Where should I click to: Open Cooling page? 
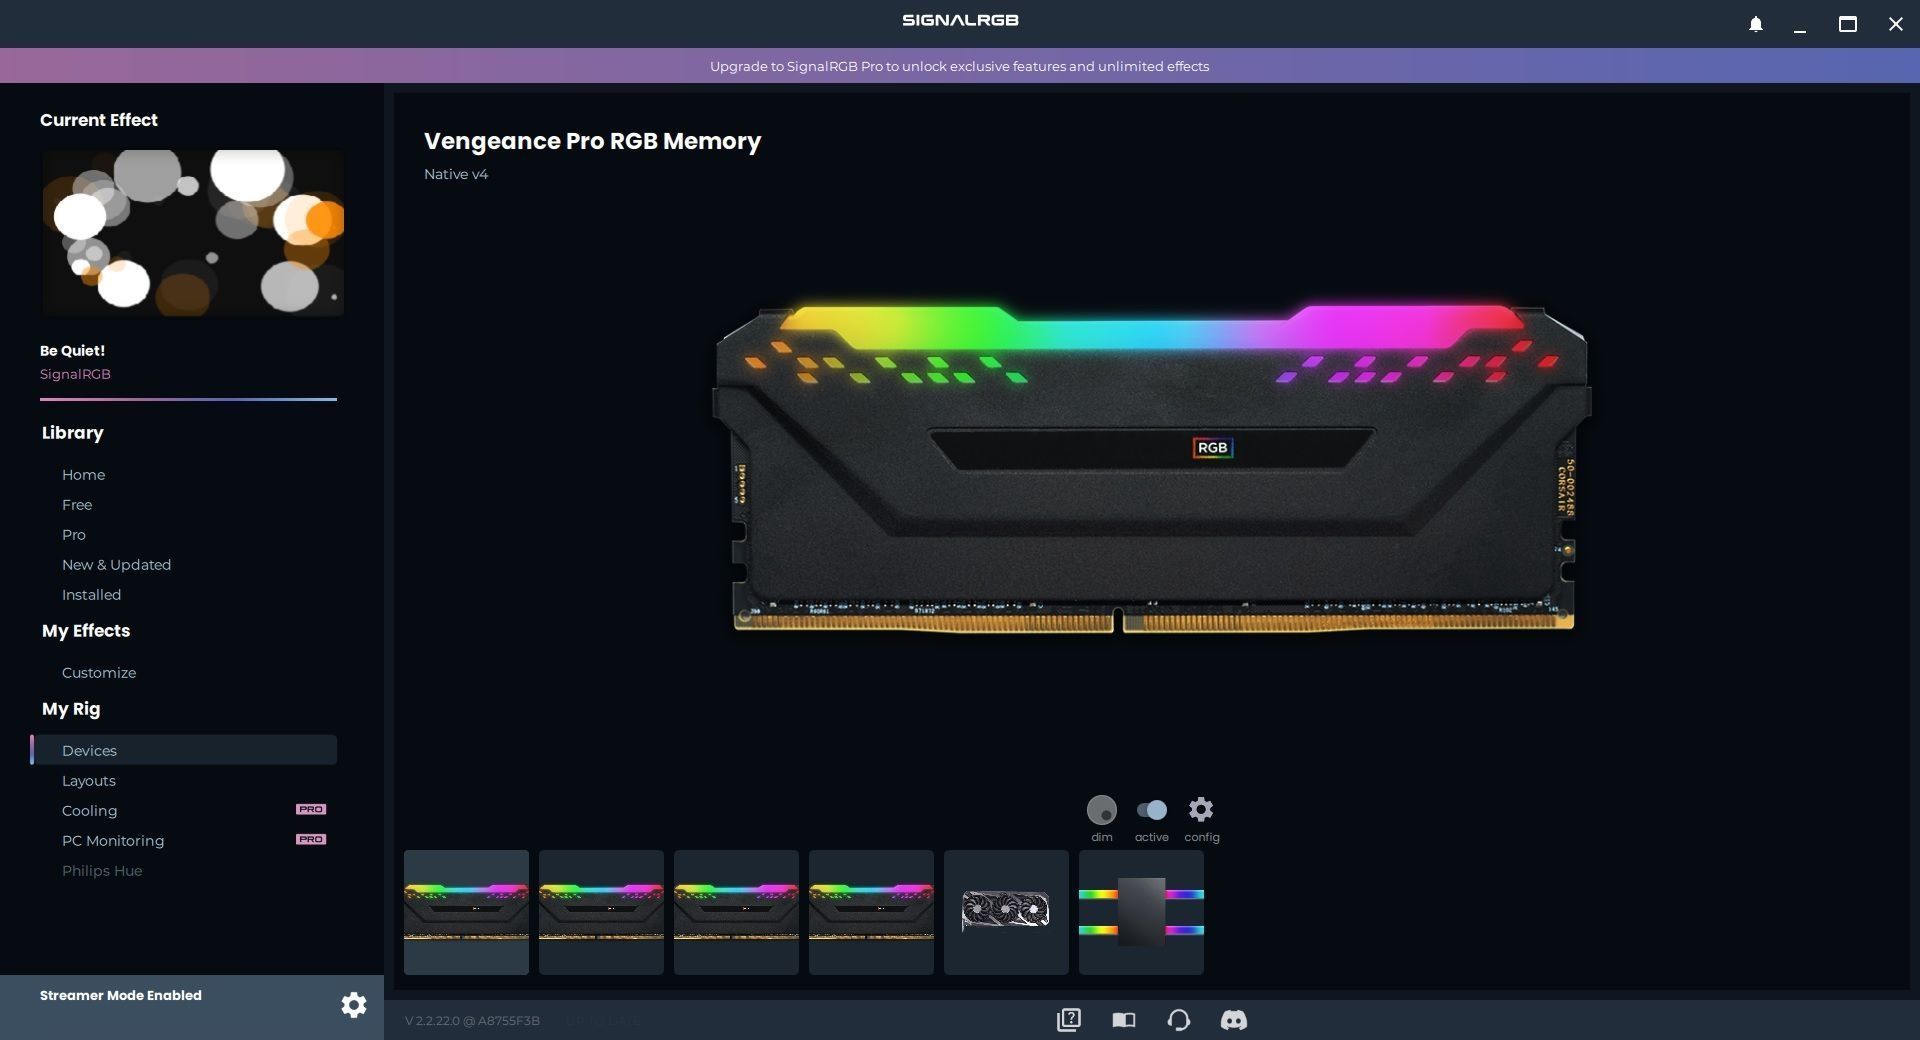pyautogui.click(x=89, y=811)
